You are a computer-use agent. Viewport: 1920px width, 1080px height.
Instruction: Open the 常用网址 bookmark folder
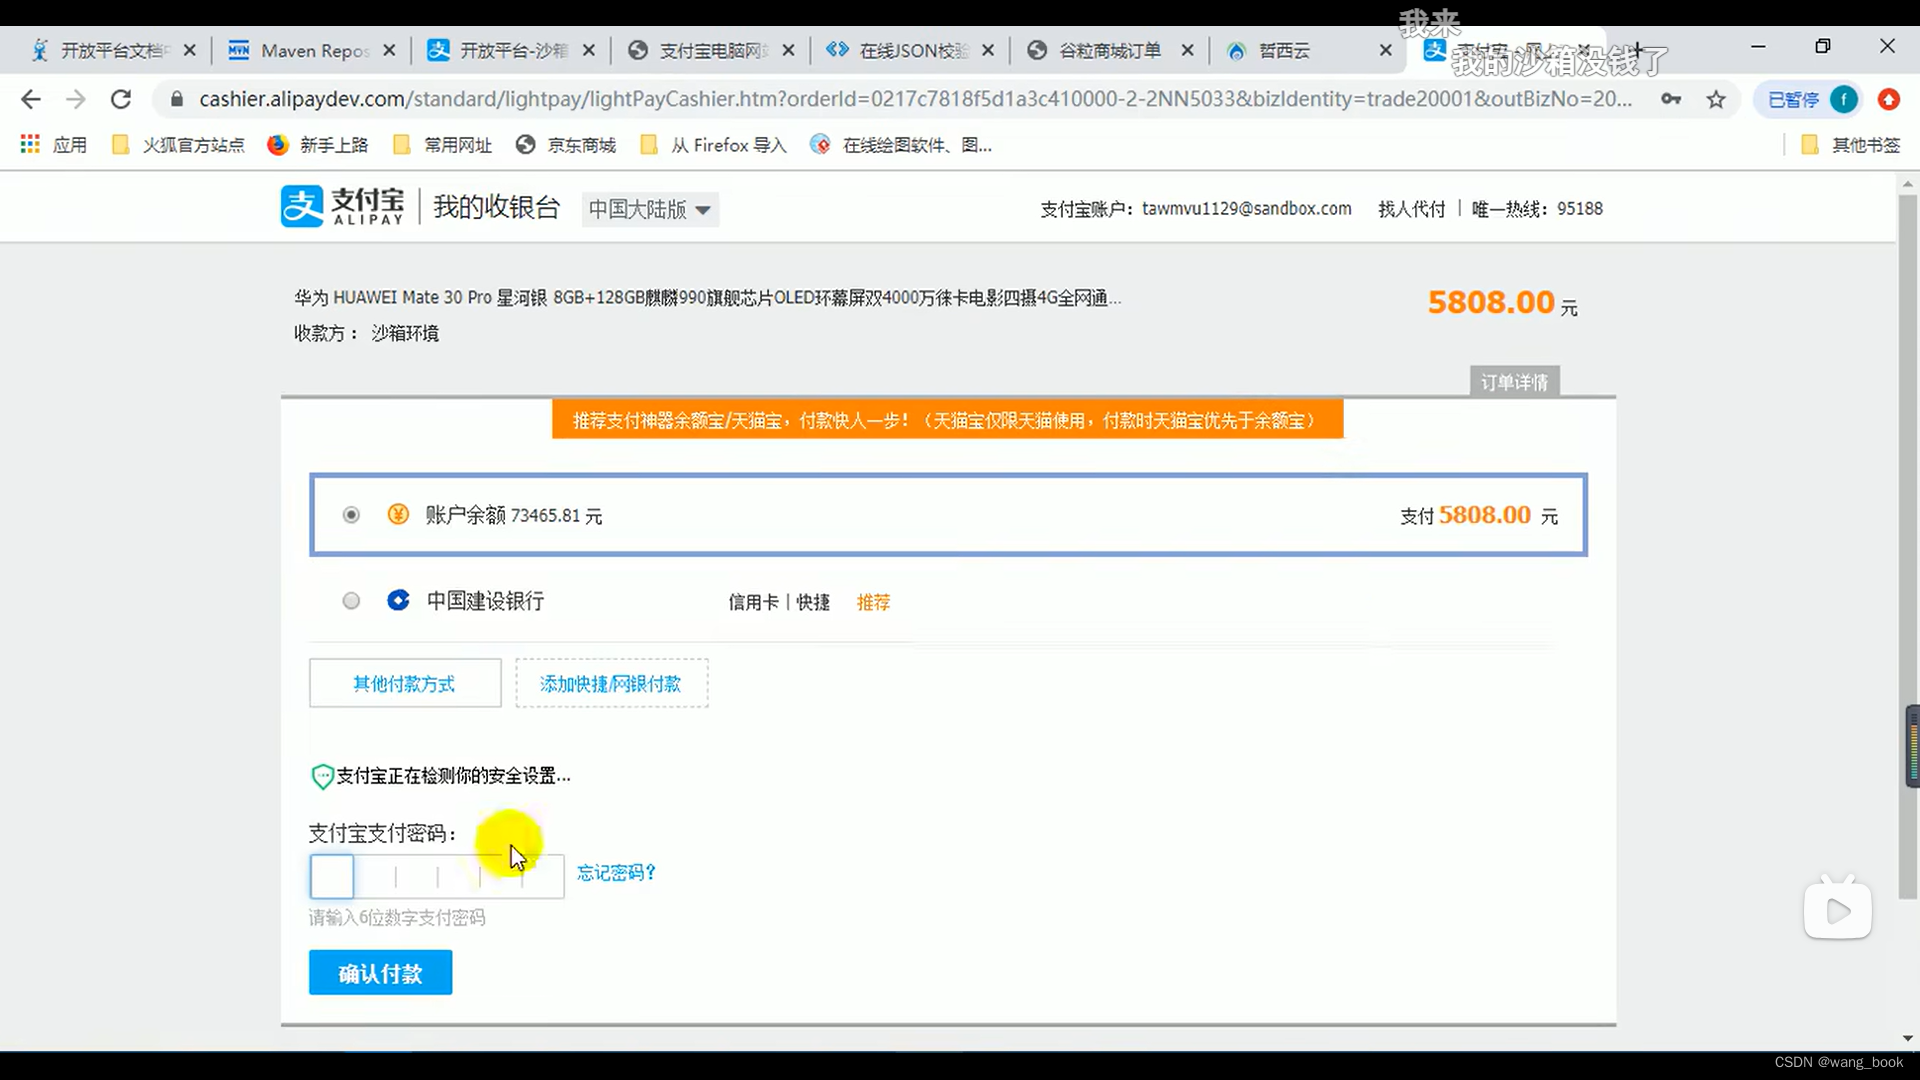pyautogui.click(x=443, y=145)
